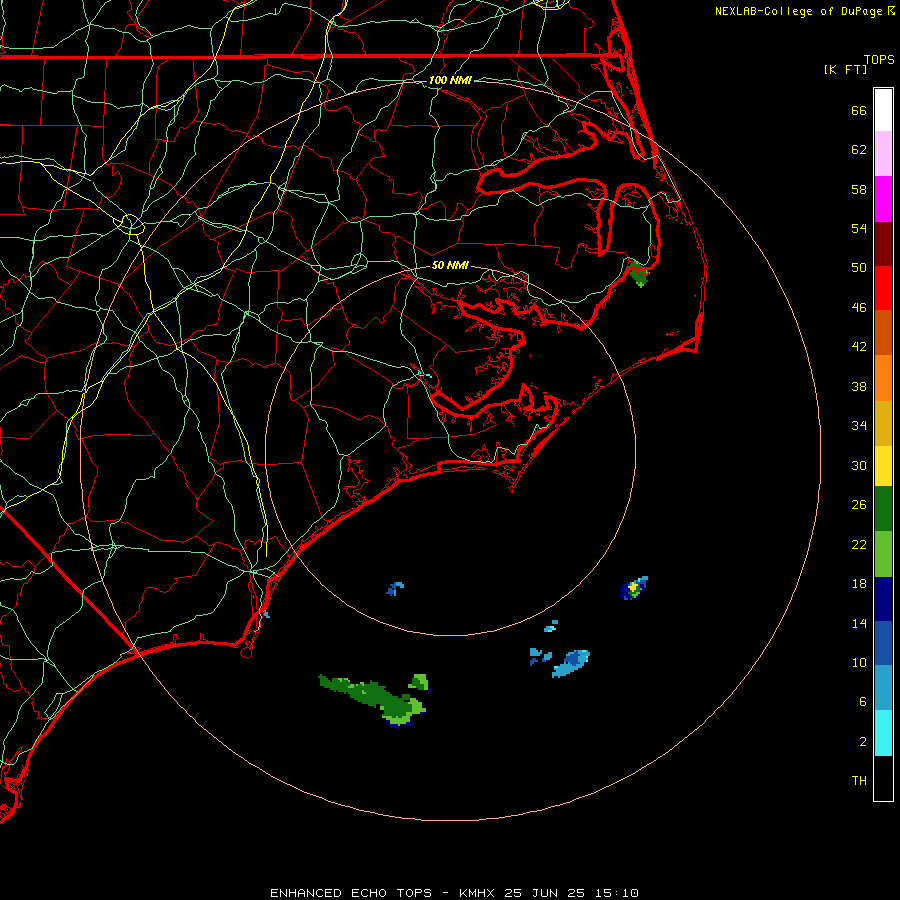Image resolution: width=900 pixels, height=900 pixels.
Task: Click the white 66 kft color swatch
Action: pyautogui.click(x=883, y=110)
